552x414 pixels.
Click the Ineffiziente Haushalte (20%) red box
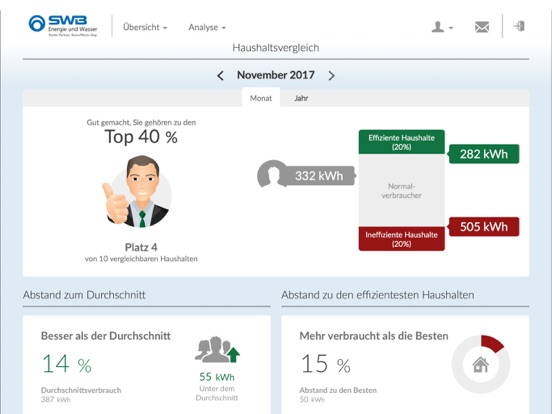pos(401,239)
